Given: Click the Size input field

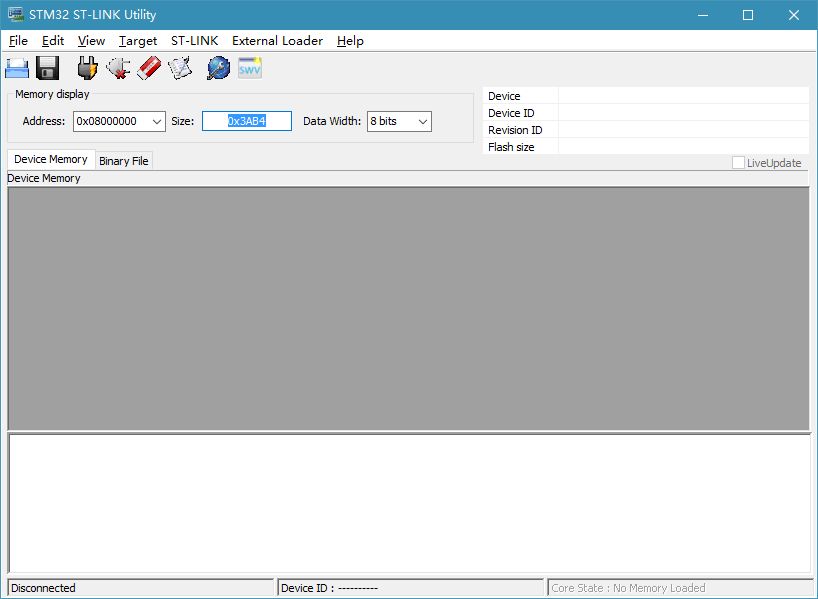Looking at the screenshot, I should point(247,121).
